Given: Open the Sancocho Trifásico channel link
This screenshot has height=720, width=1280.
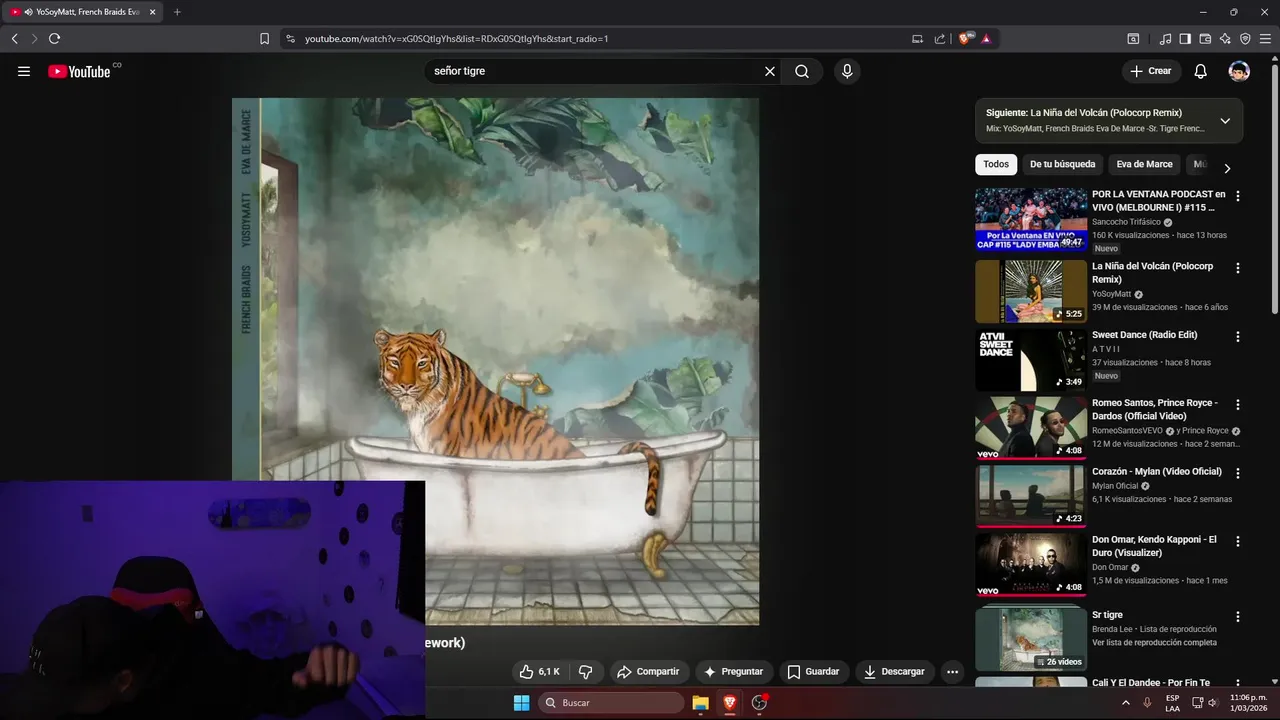Looking at the screenshot, I should (x=1126, y=222).
